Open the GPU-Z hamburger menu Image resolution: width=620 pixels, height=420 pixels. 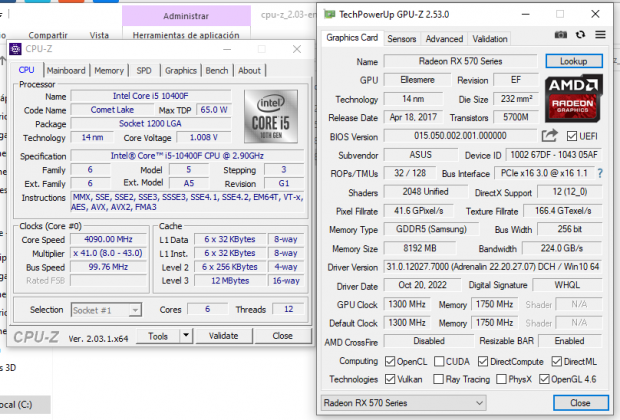(600, 35)
